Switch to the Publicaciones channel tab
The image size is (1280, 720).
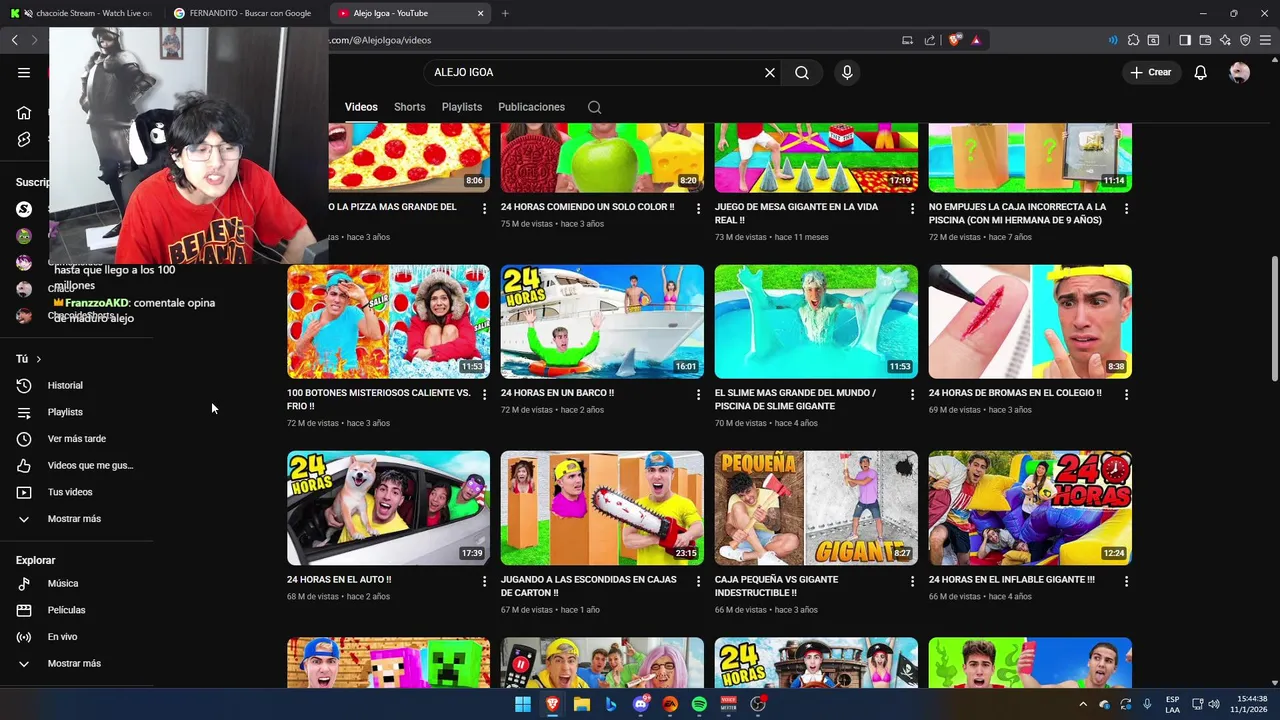(531, 107)
